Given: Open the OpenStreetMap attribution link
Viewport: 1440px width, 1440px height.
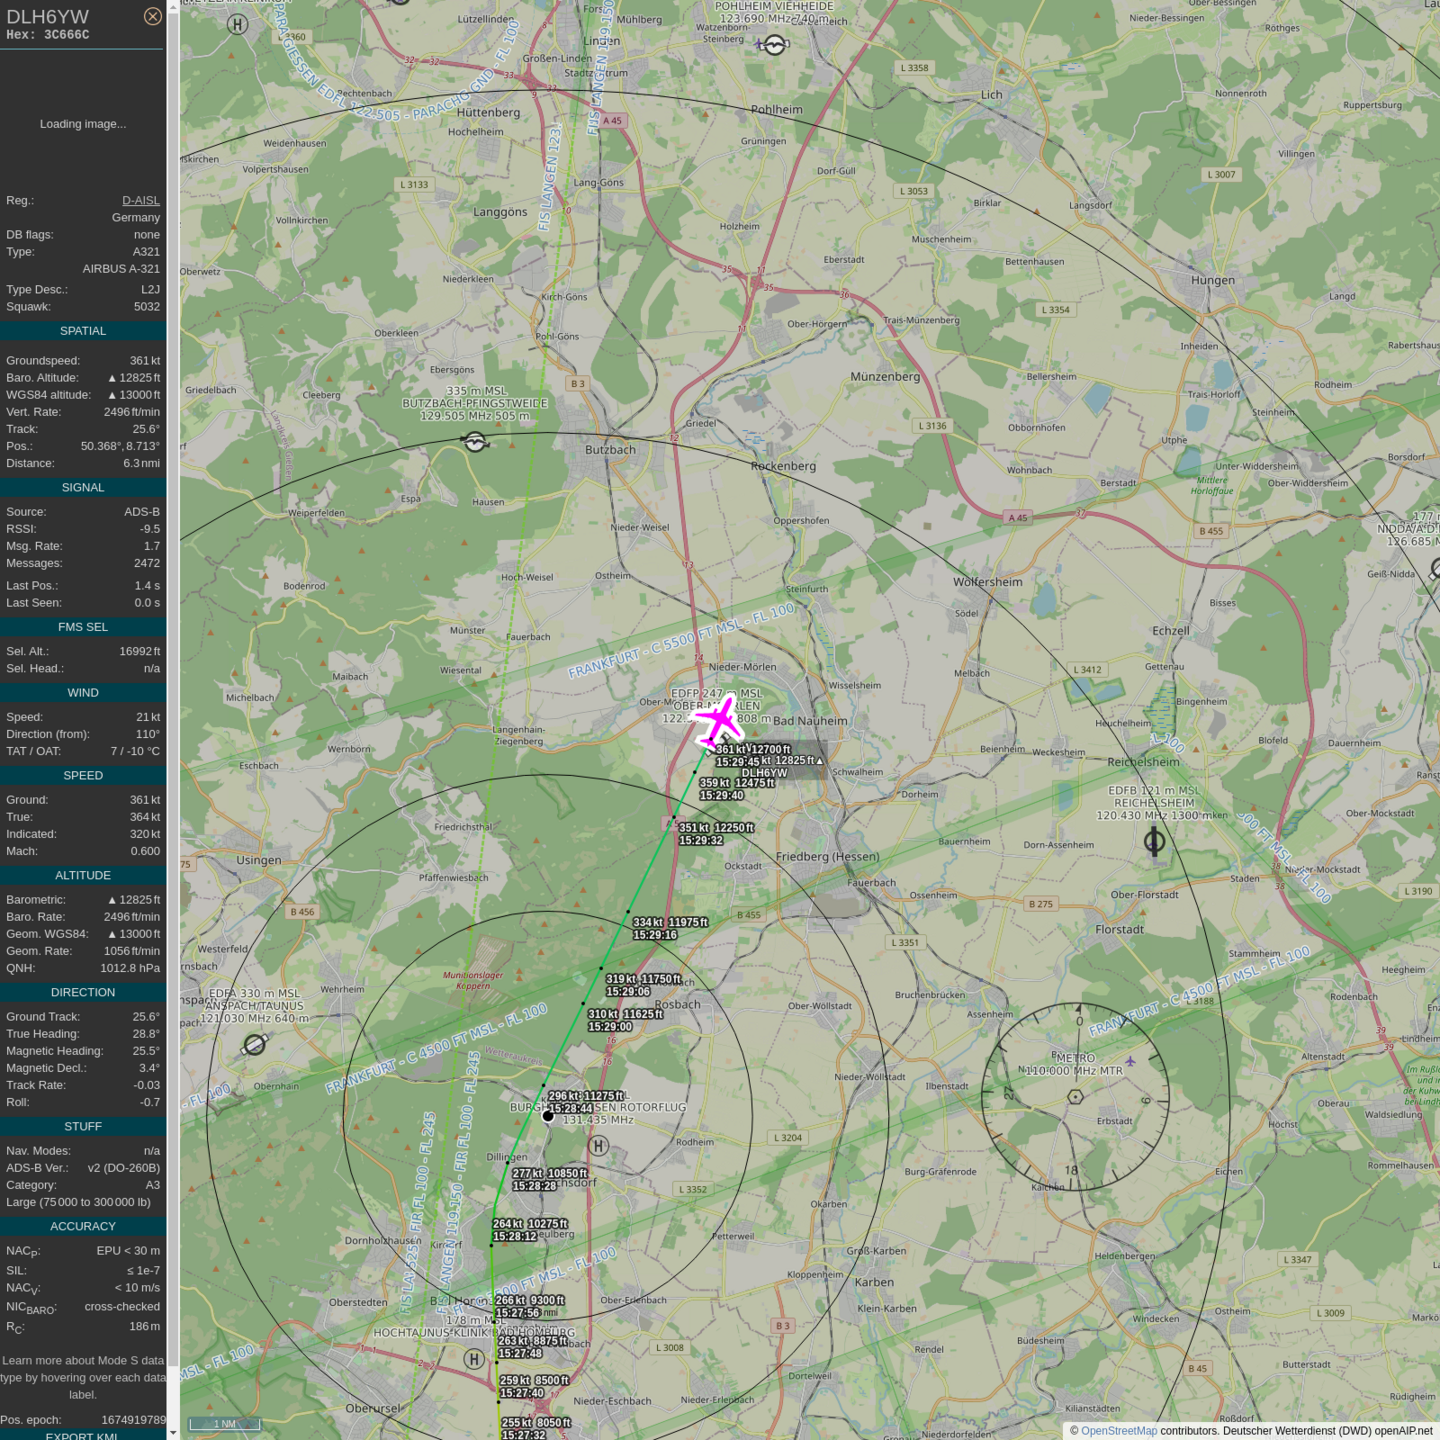Looking at the screenshot, I should [1118, 1431].
